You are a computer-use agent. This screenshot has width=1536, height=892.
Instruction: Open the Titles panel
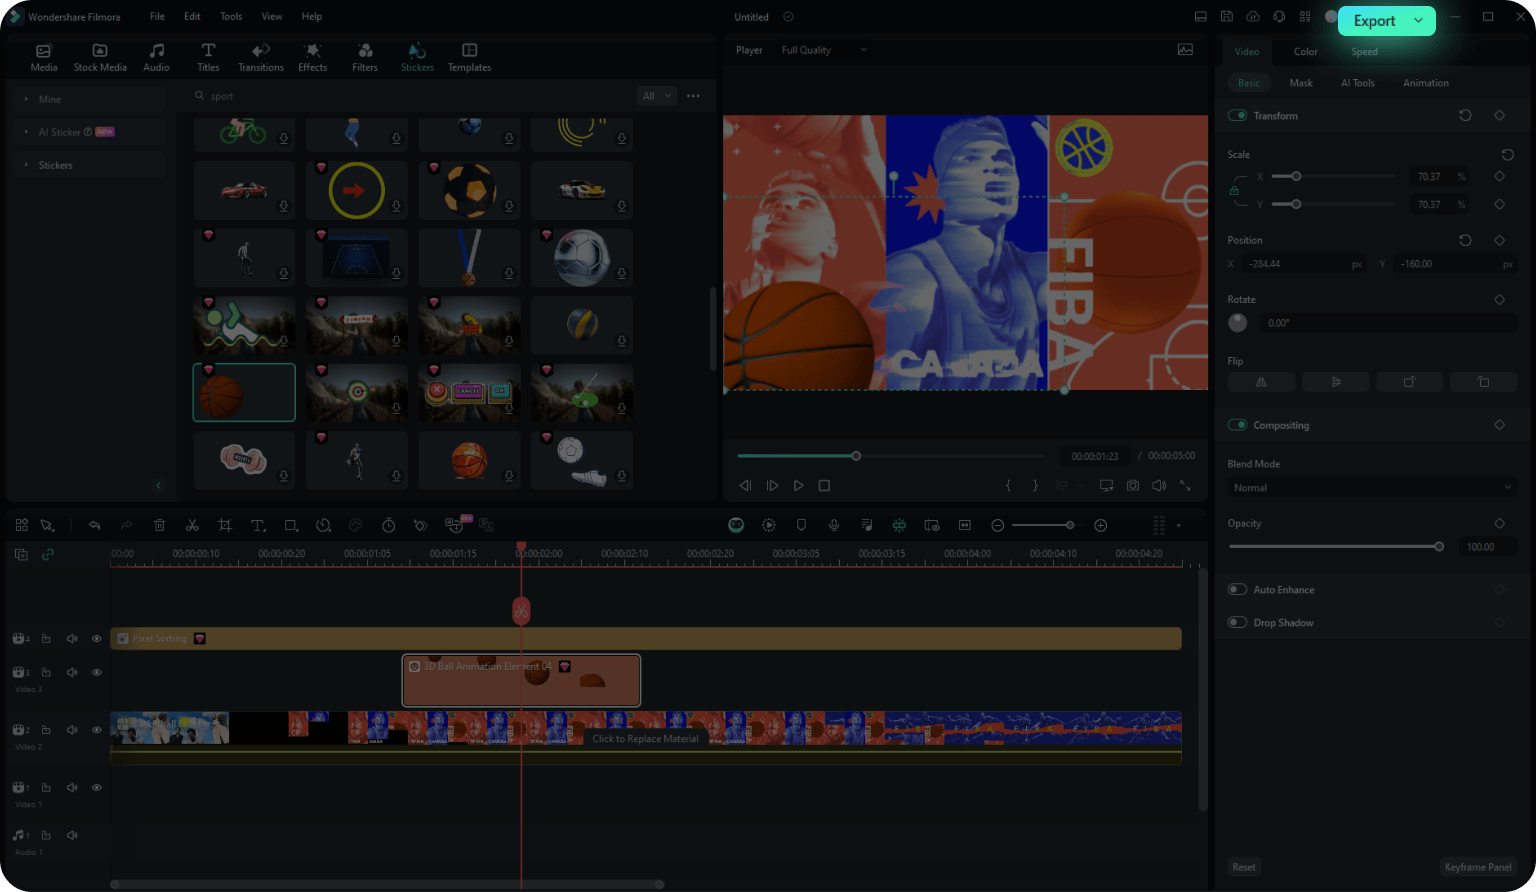[x=208, y=58]
